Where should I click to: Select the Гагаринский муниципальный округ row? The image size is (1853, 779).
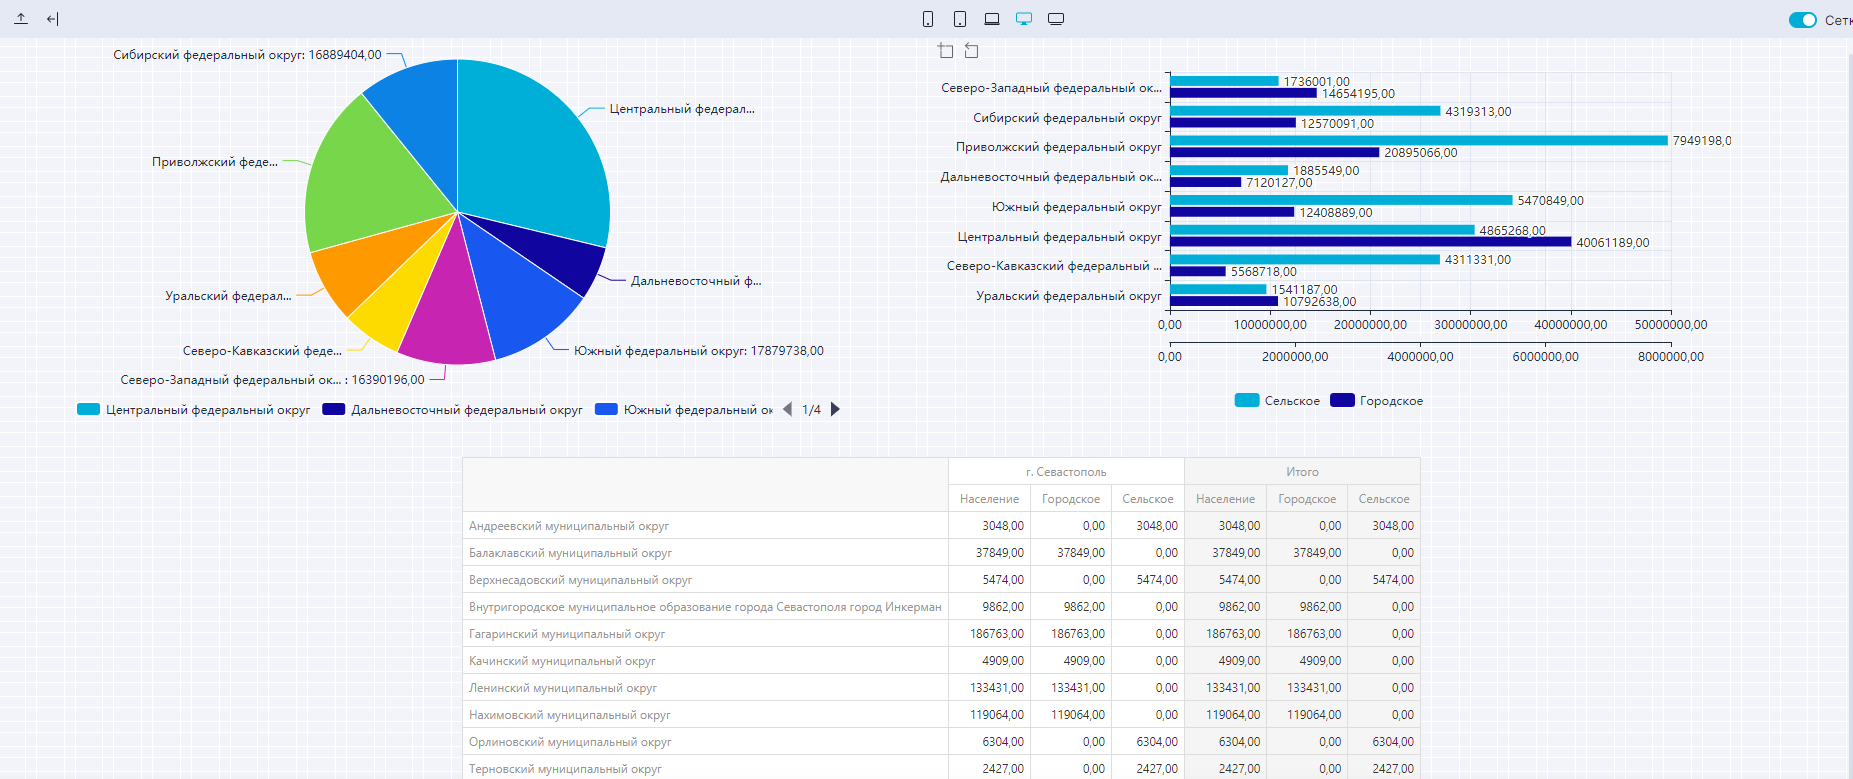567,634
